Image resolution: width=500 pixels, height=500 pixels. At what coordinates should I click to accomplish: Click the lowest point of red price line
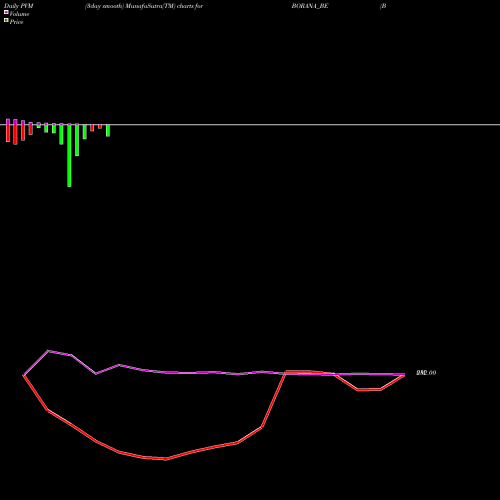[x=166, y=459]
